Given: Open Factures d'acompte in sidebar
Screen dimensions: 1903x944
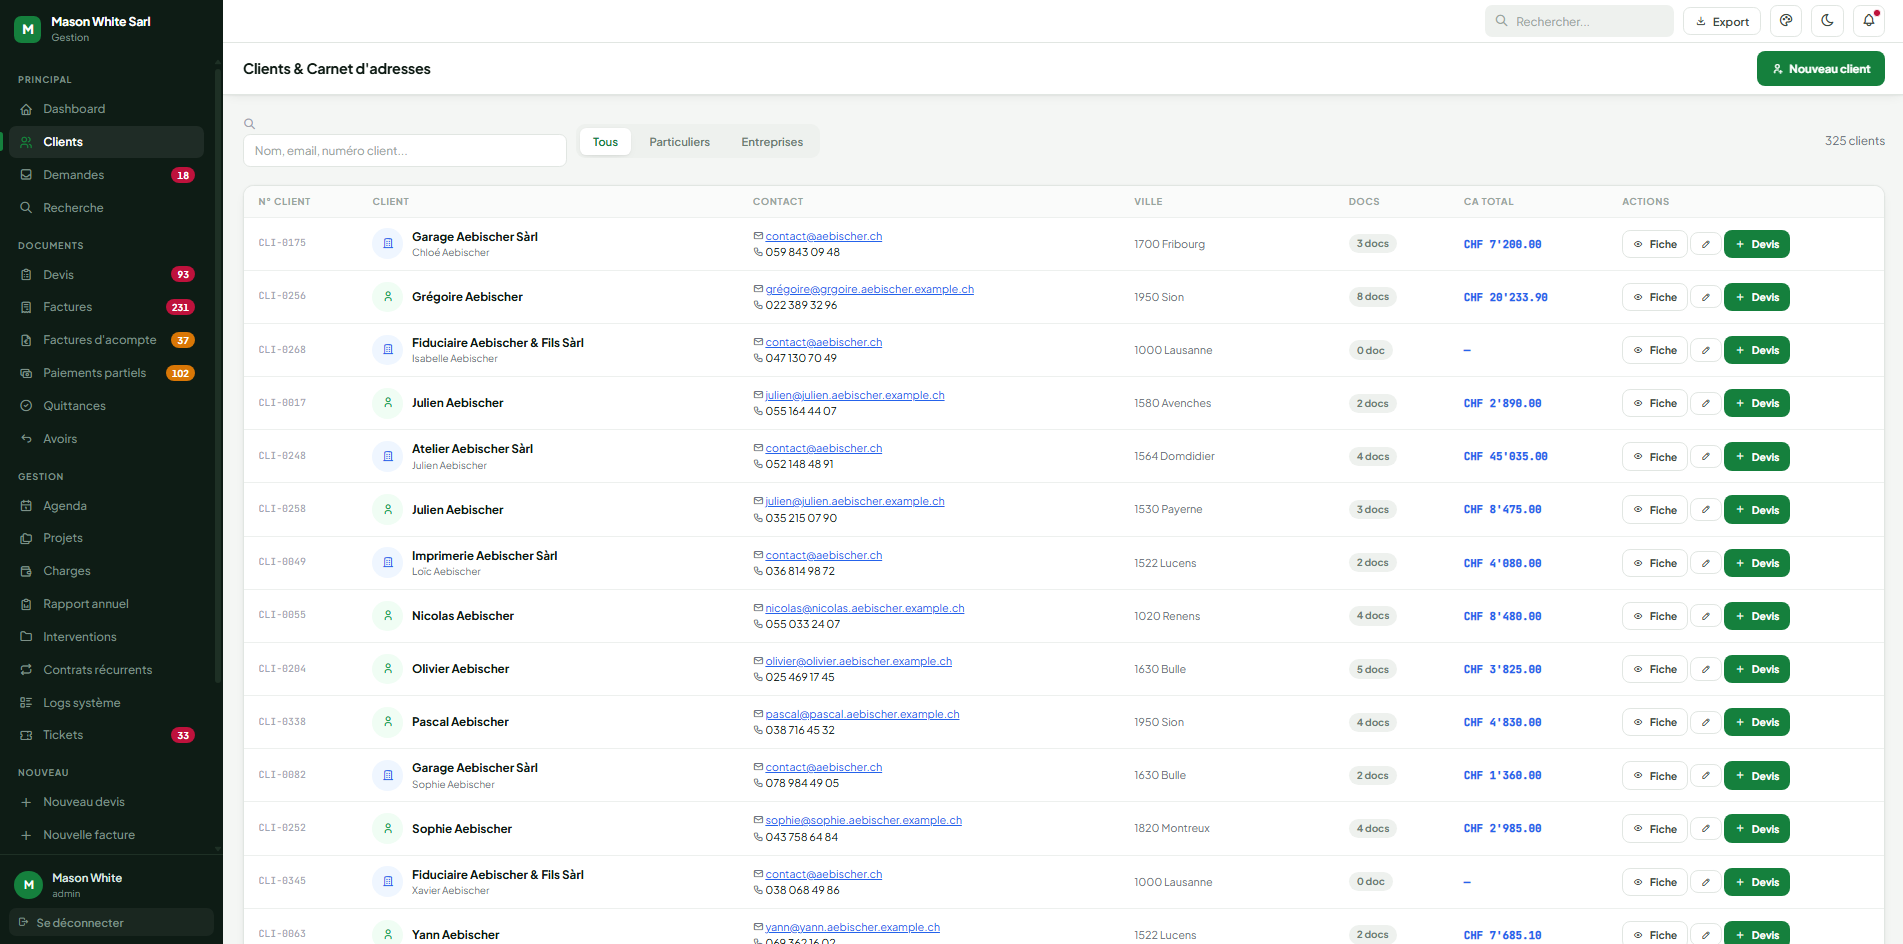Looking at the screenshot, I should coord(107,340).
